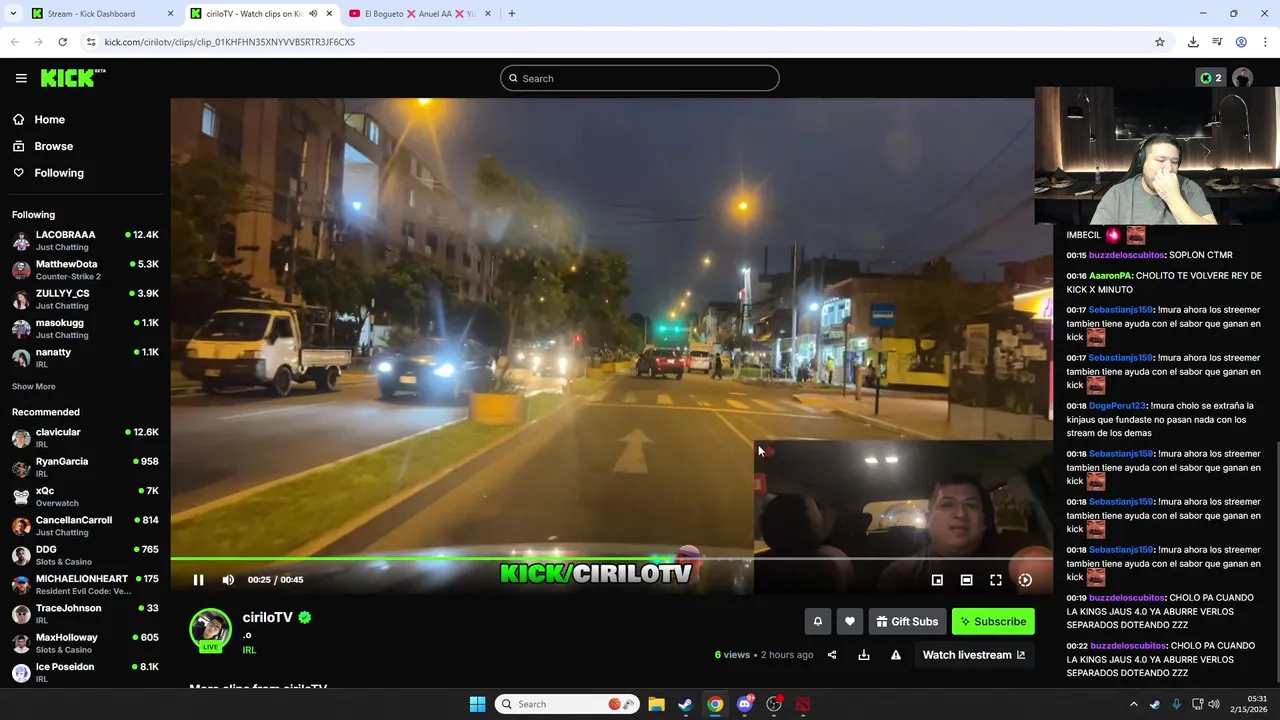1280x720 pixels.
Task: Share the clip
Action: click(832, 655)
